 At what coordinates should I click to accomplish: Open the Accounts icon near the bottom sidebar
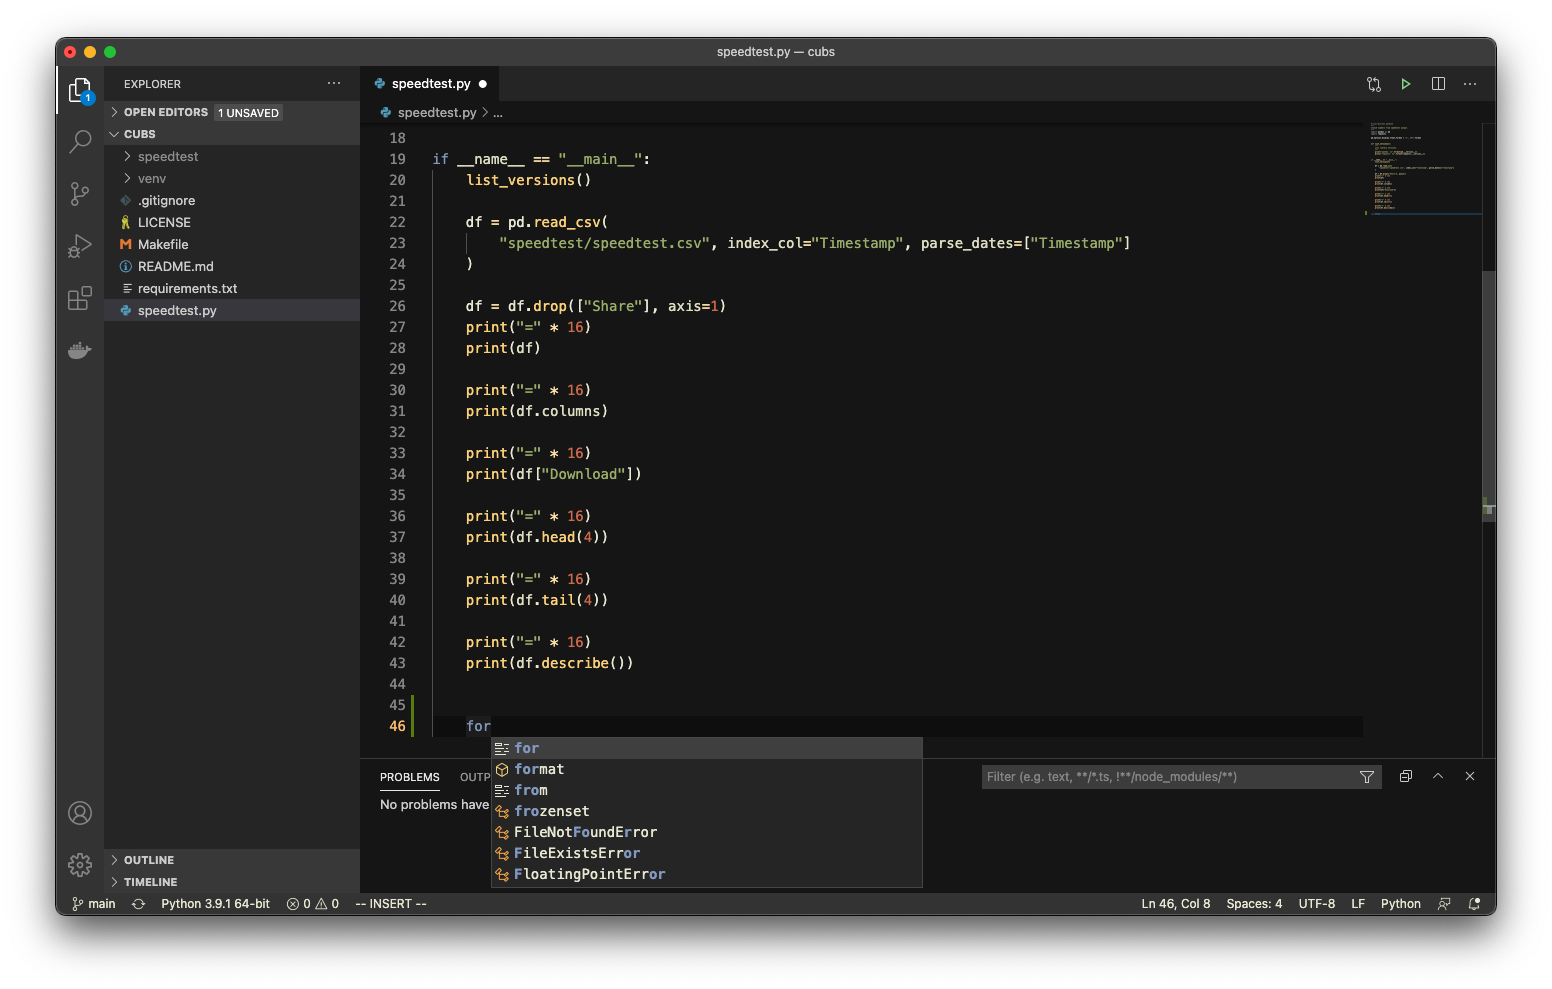[x=80, y=813]
